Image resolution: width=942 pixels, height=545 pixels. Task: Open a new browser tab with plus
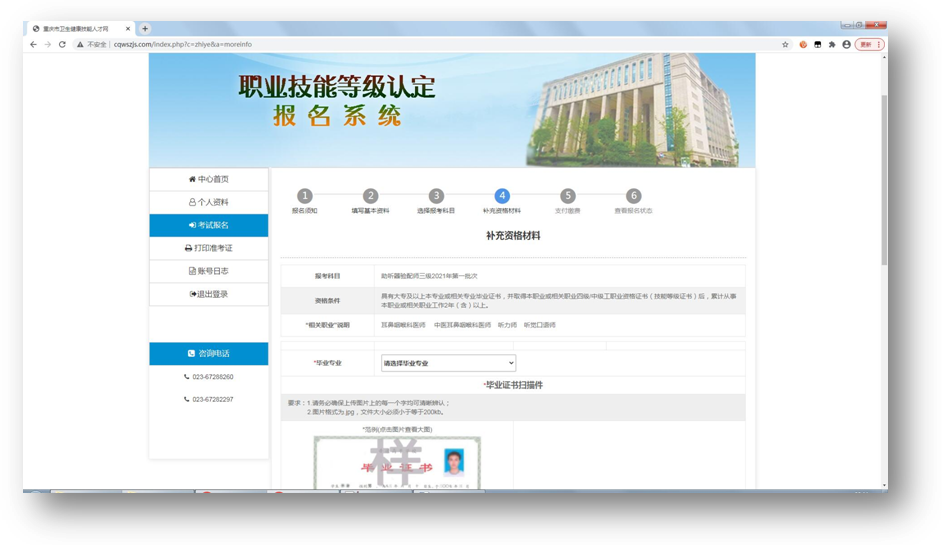145,29
